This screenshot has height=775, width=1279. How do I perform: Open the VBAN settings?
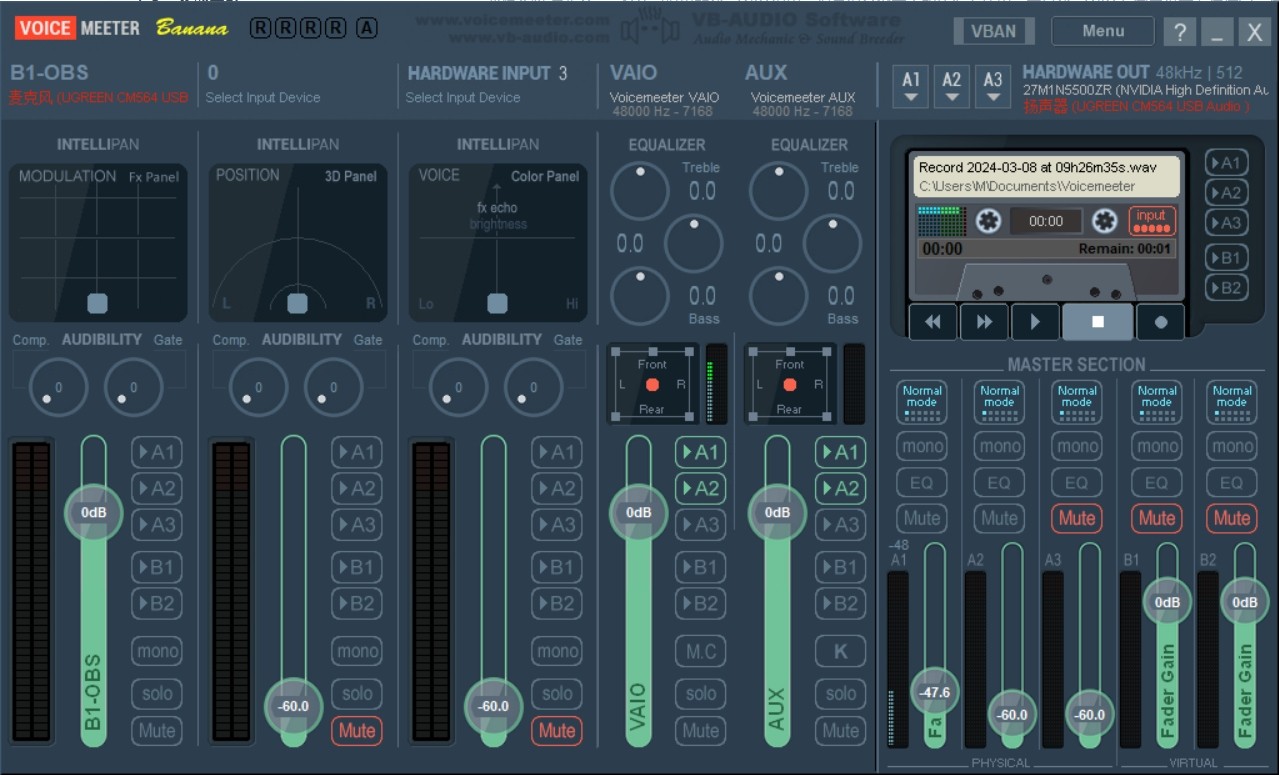(993, 31)
